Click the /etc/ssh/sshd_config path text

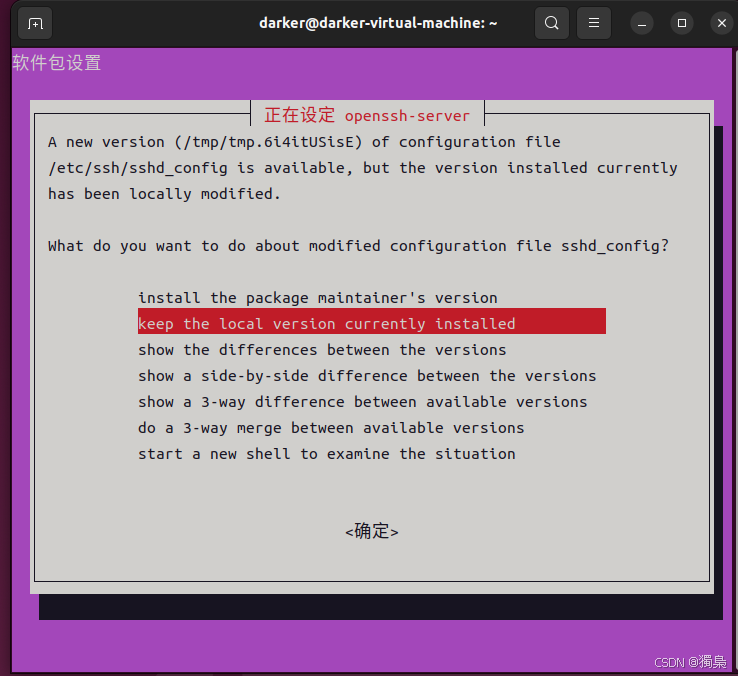pyautogui.click(x=138, y=168)
